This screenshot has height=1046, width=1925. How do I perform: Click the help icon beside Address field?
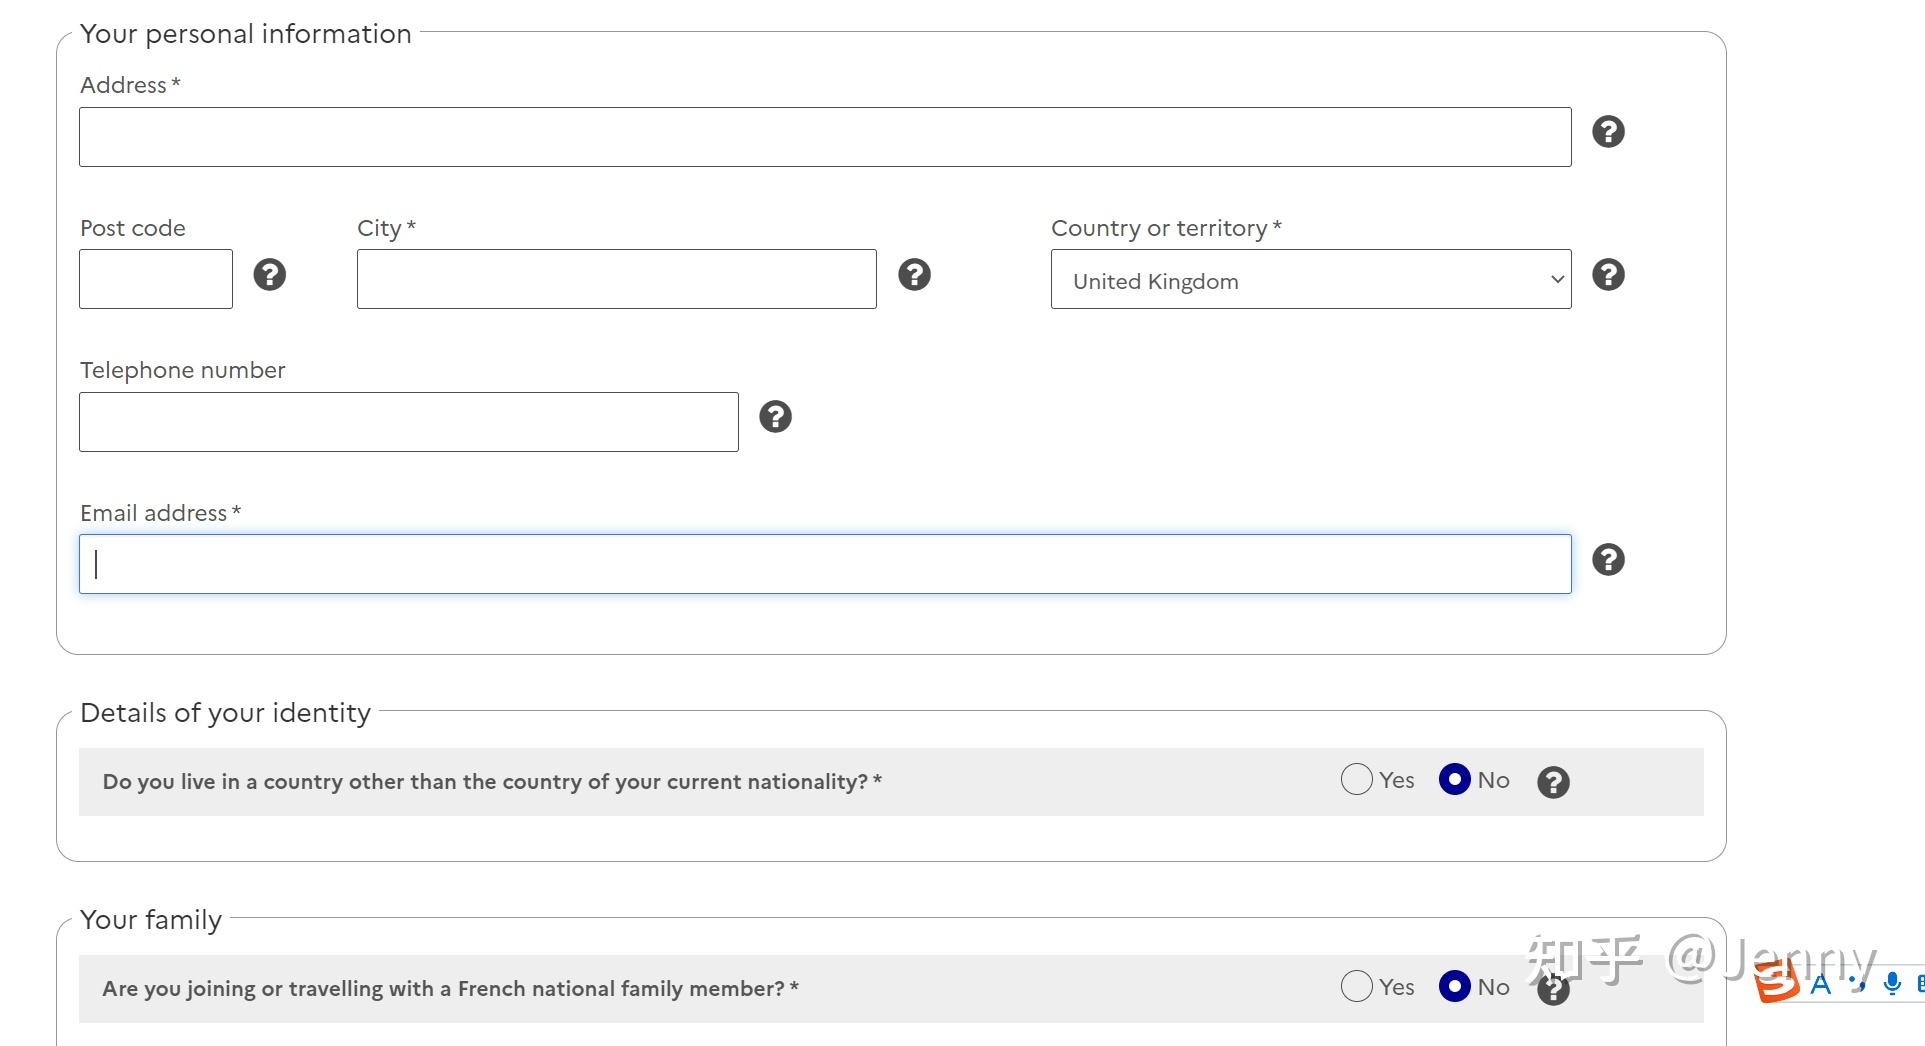click(1608, 132)
